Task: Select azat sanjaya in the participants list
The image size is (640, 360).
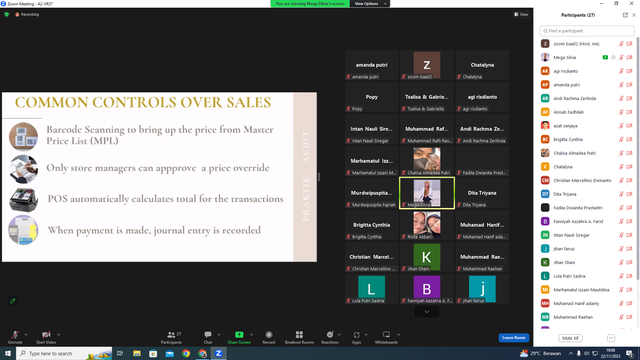Action: pos(587,126)
